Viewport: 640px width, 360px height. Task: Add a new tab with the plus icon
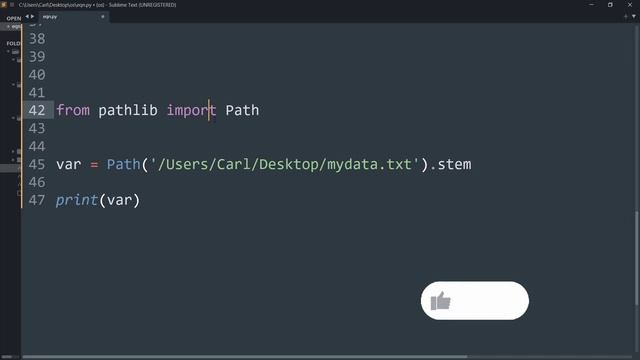(x=625, y=17)
